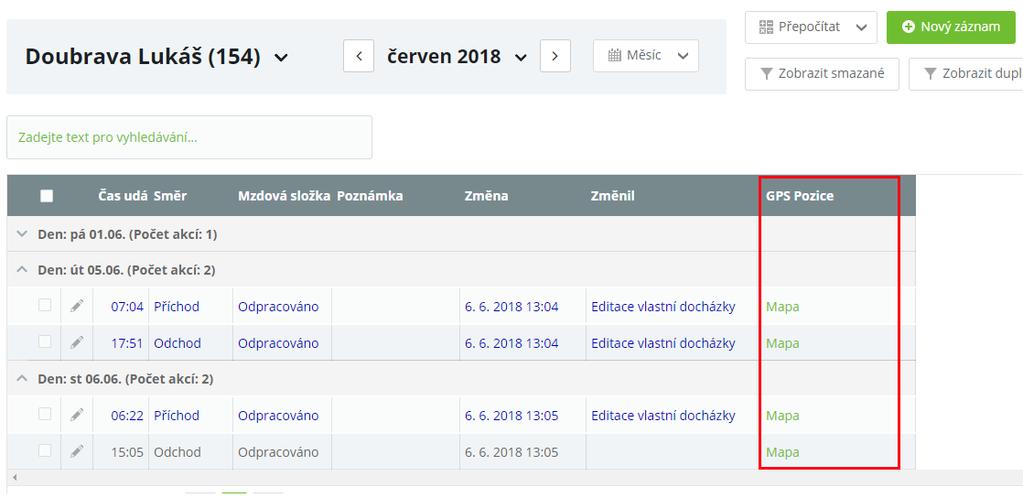Click 6. 6. 2018 13:04 in 17:51 row
The height and width of the screenshot is (498, 1023).
click(512, 343)
